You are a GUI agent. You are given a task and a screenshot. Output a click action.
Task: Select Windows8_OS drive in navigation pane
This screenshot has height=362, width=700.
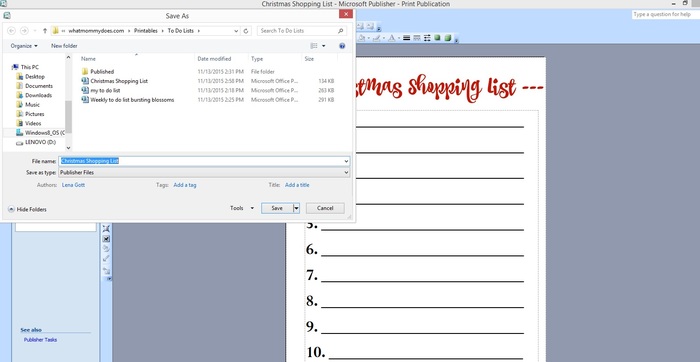(x=40, y=133)
